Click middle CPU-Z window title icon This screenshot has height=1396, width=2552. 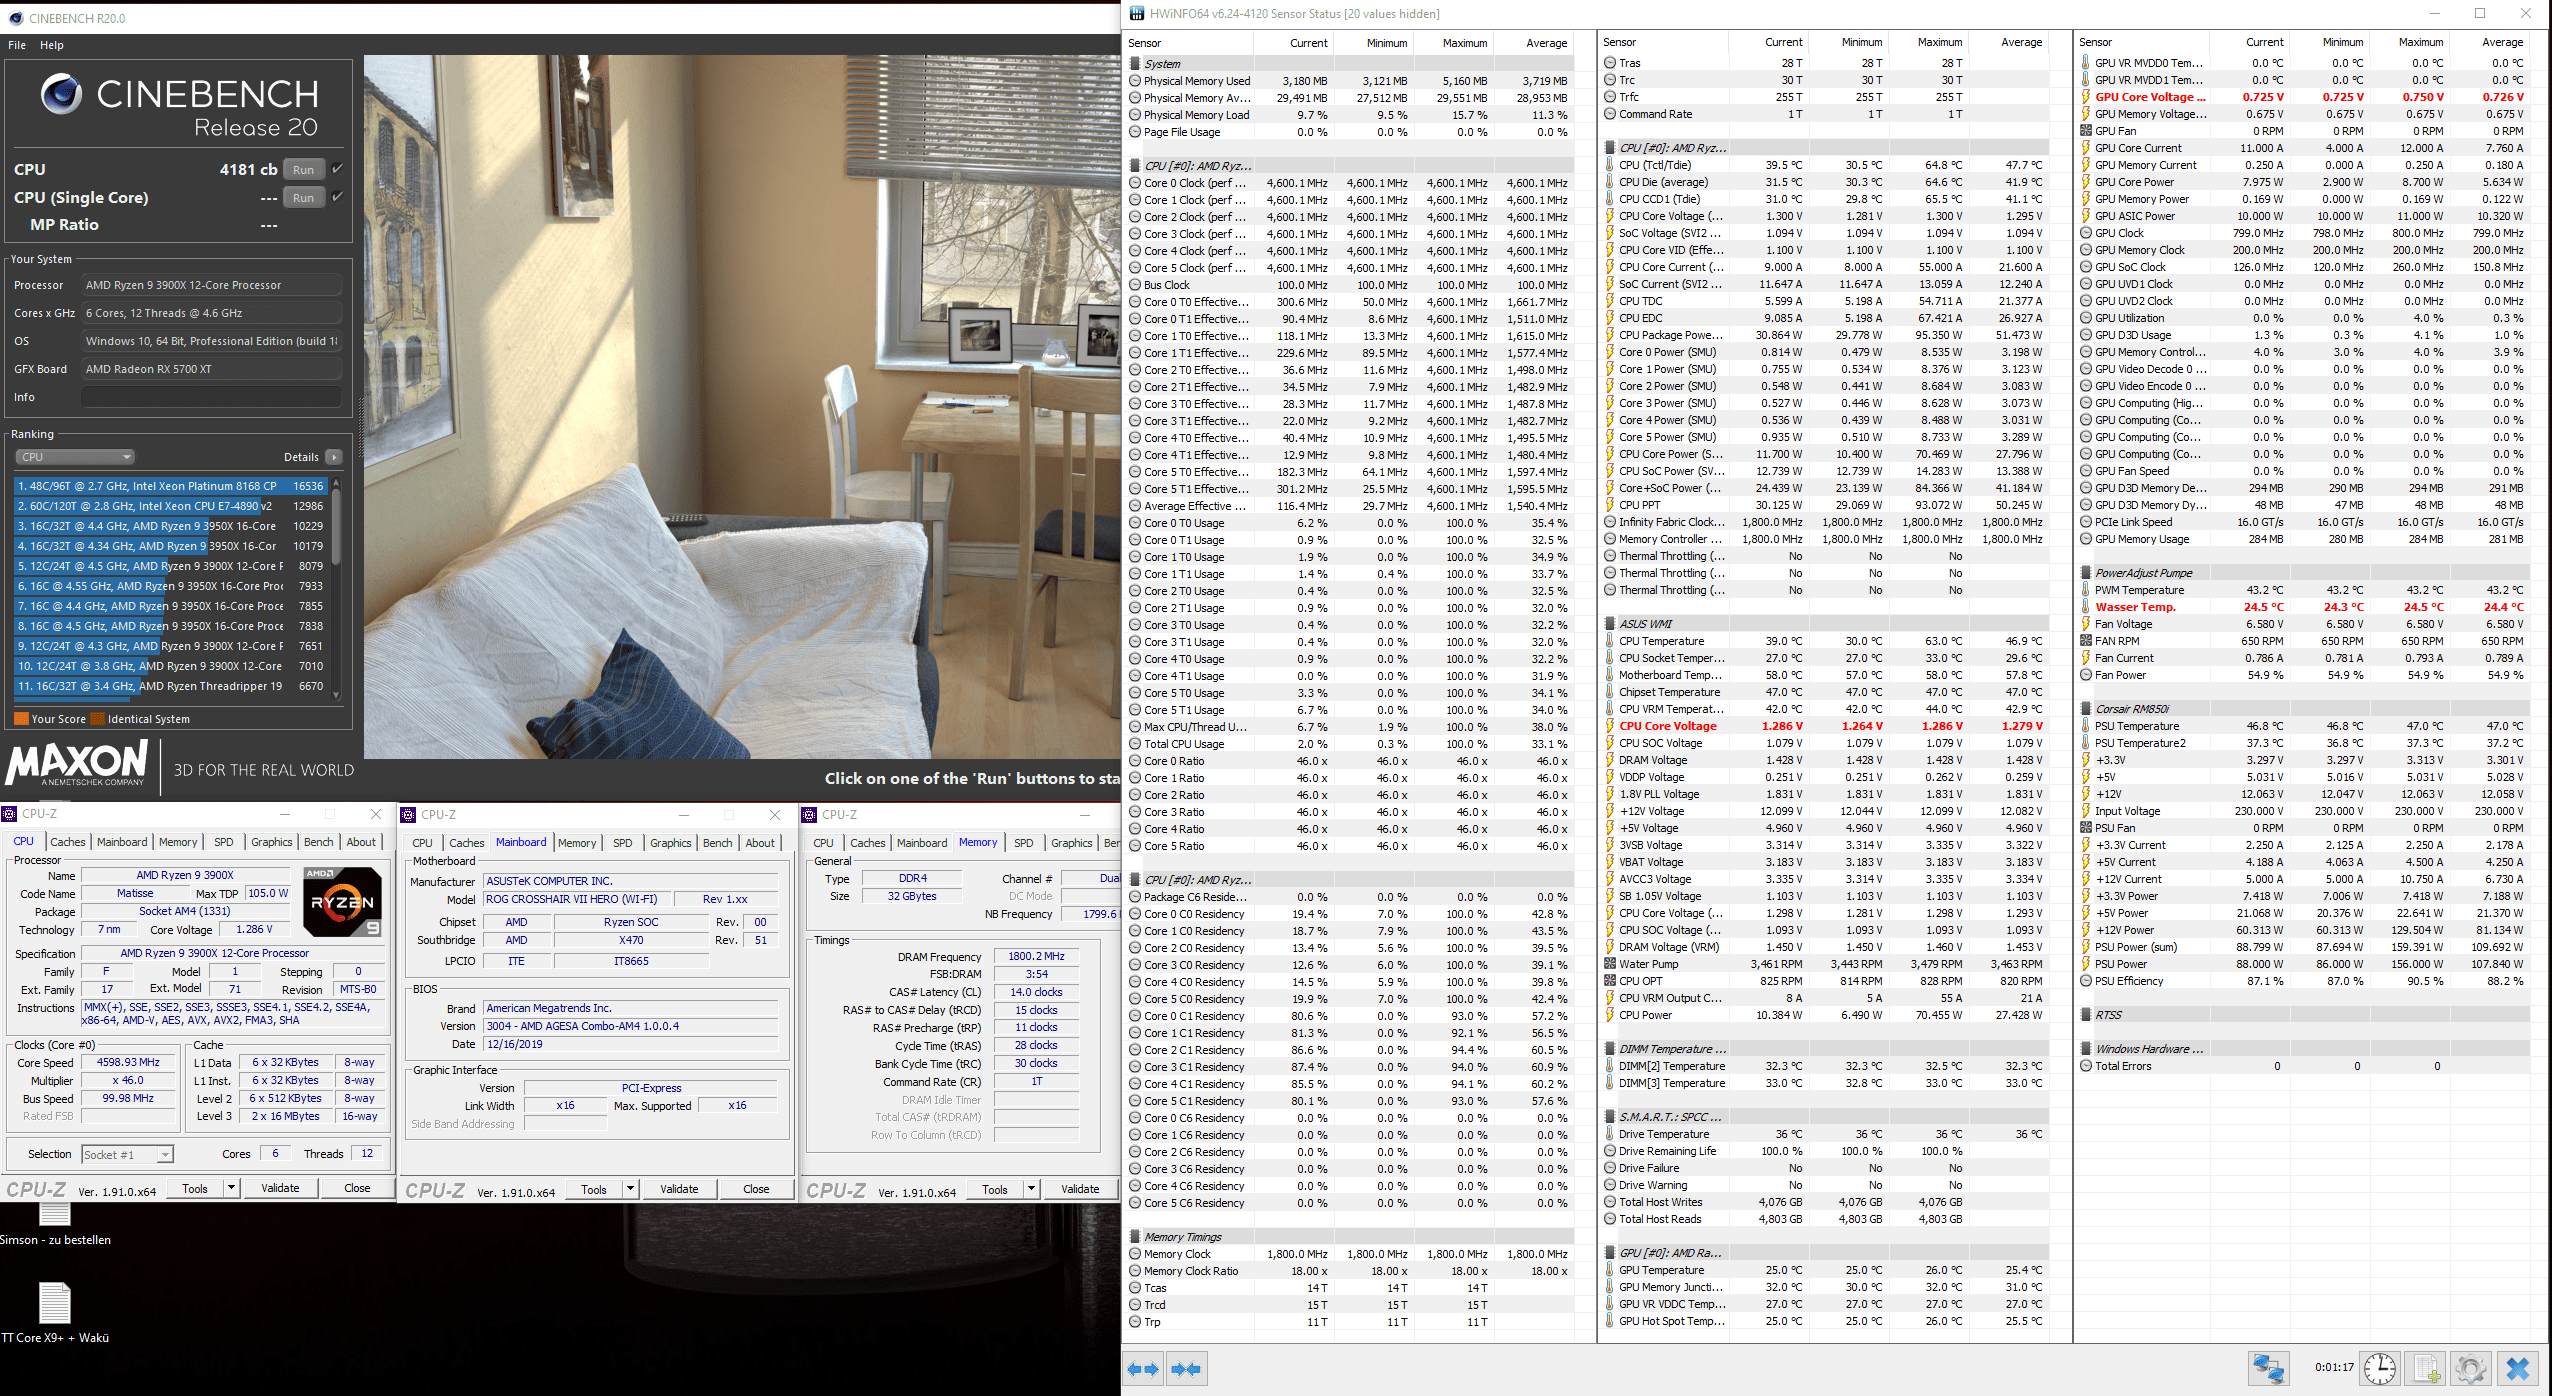pyautogui.click(x=409, y=815)
